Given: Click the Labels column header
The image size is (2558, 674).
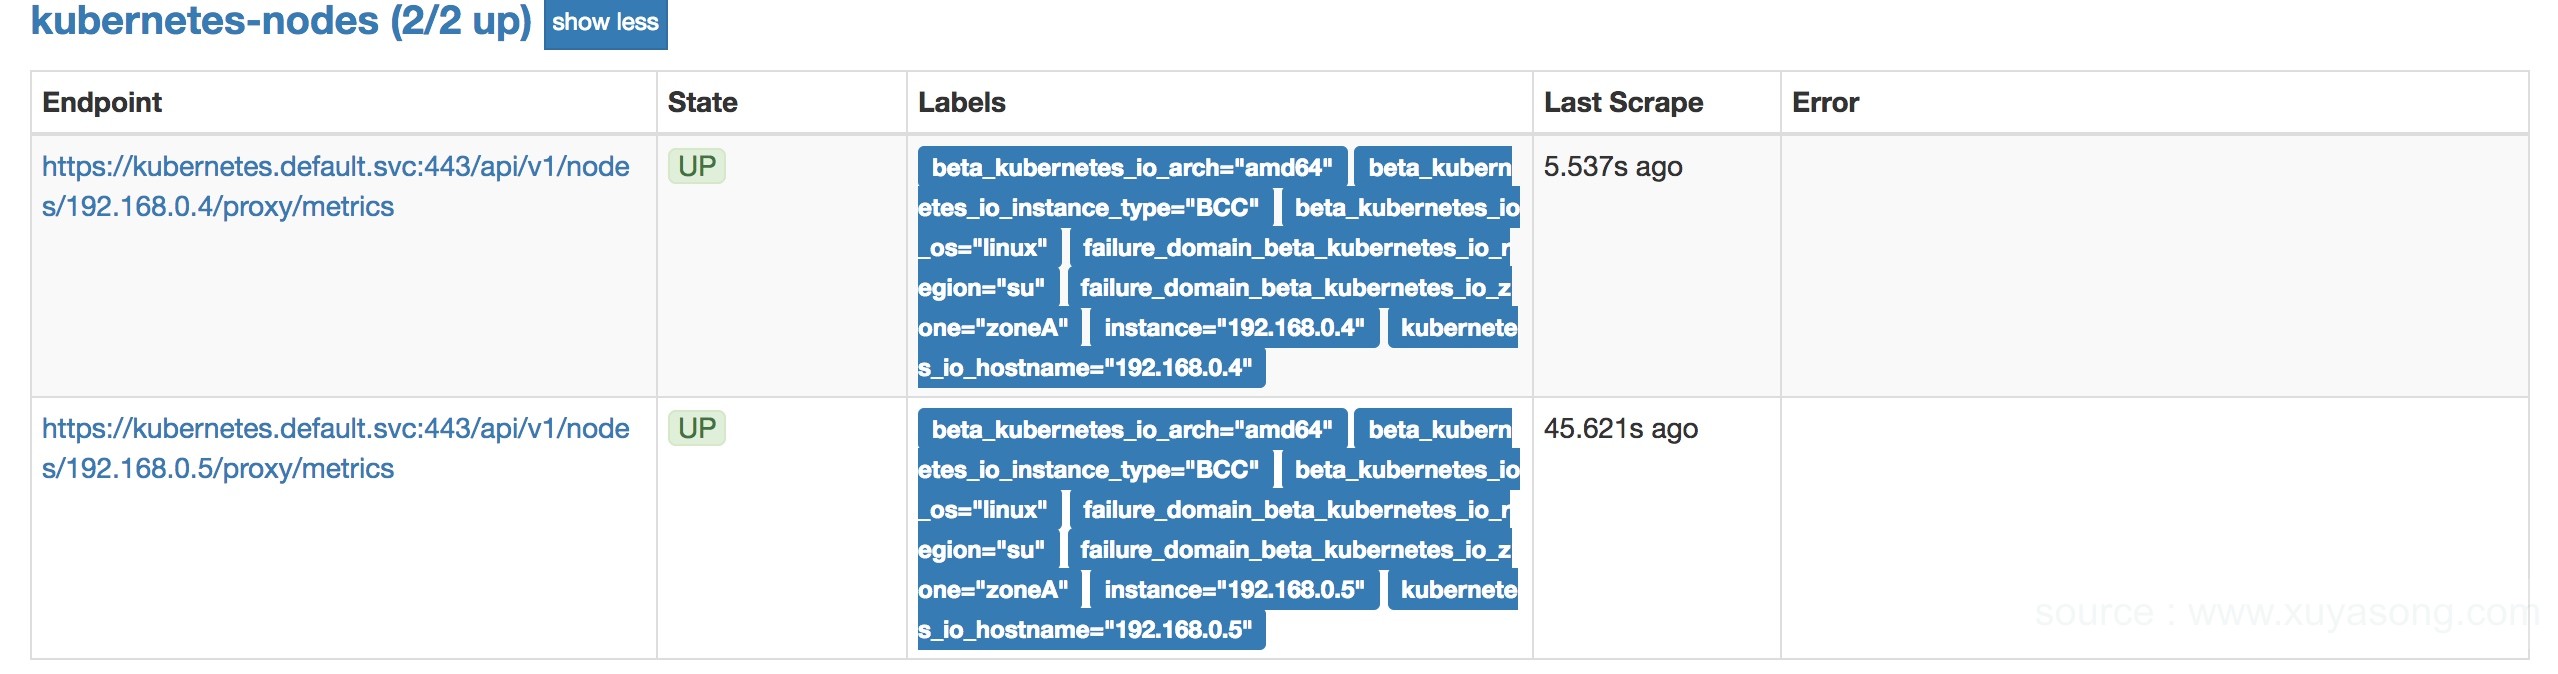Looking at the screenshot, I should click(962, 102).
